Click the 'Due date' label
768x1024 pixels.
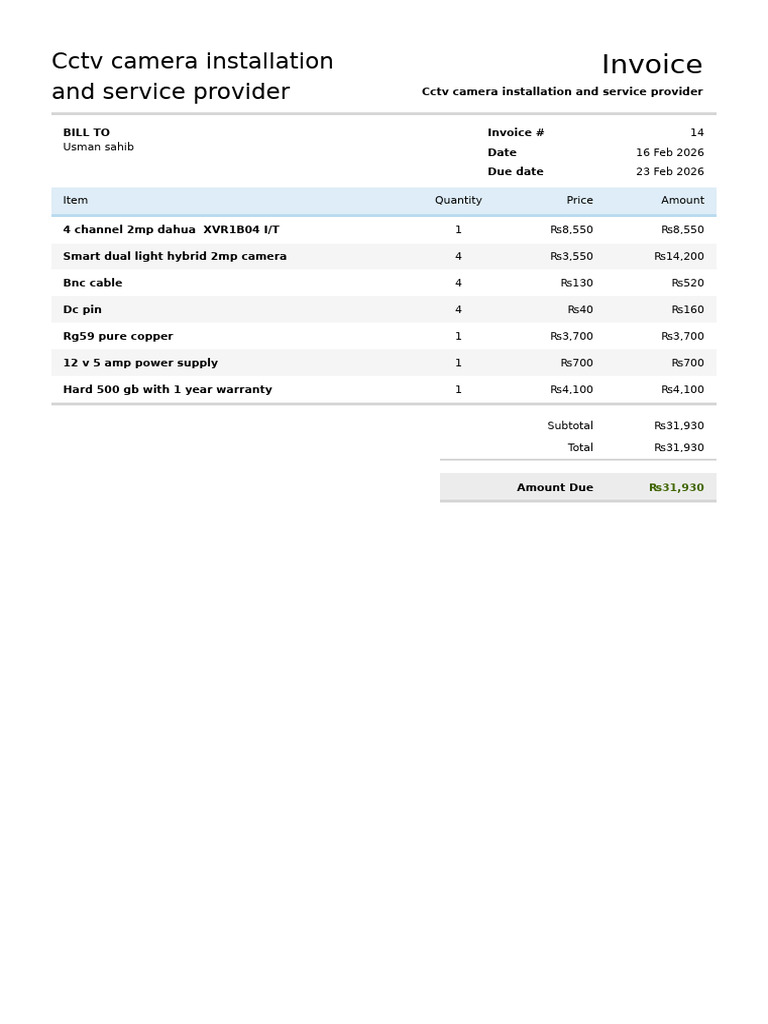pos(515,171)
